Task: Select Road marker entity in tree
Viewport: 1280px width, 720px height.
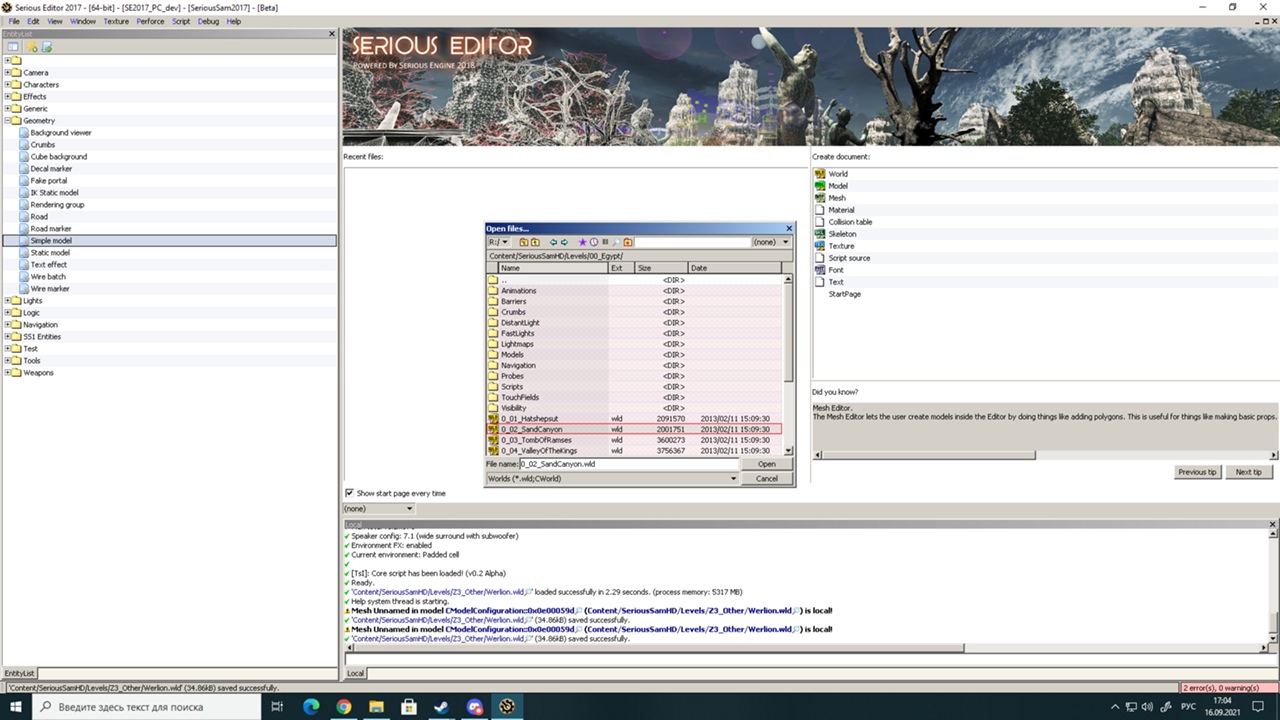Action: [x=51, y=229]
